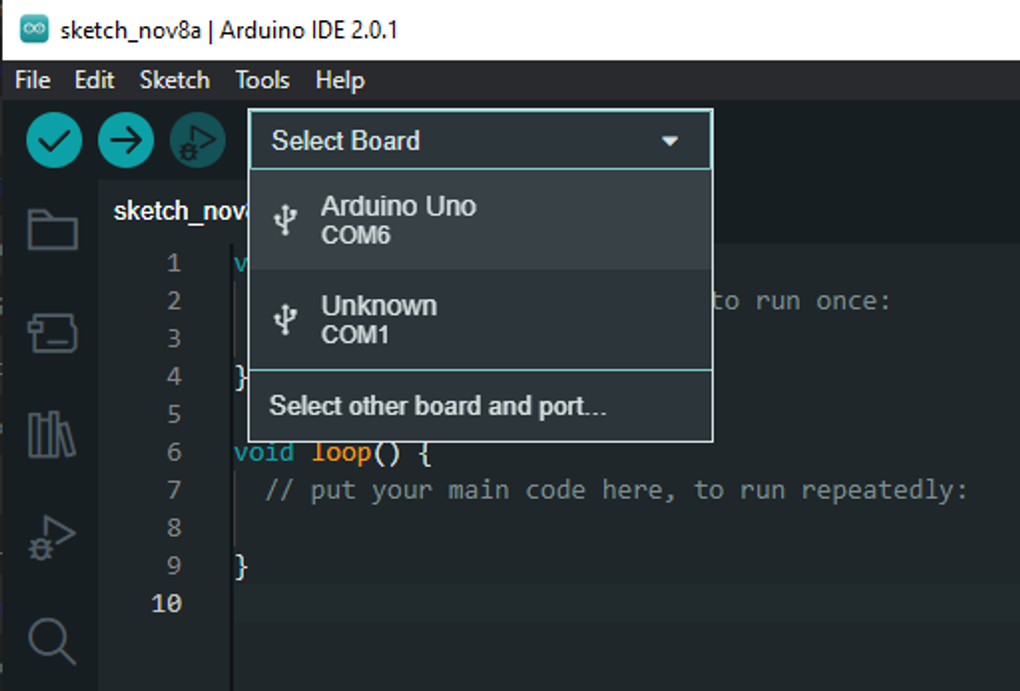Open the Debug panel in sidebar
The height and width of the screenshot is (691, 1020).
52,537
